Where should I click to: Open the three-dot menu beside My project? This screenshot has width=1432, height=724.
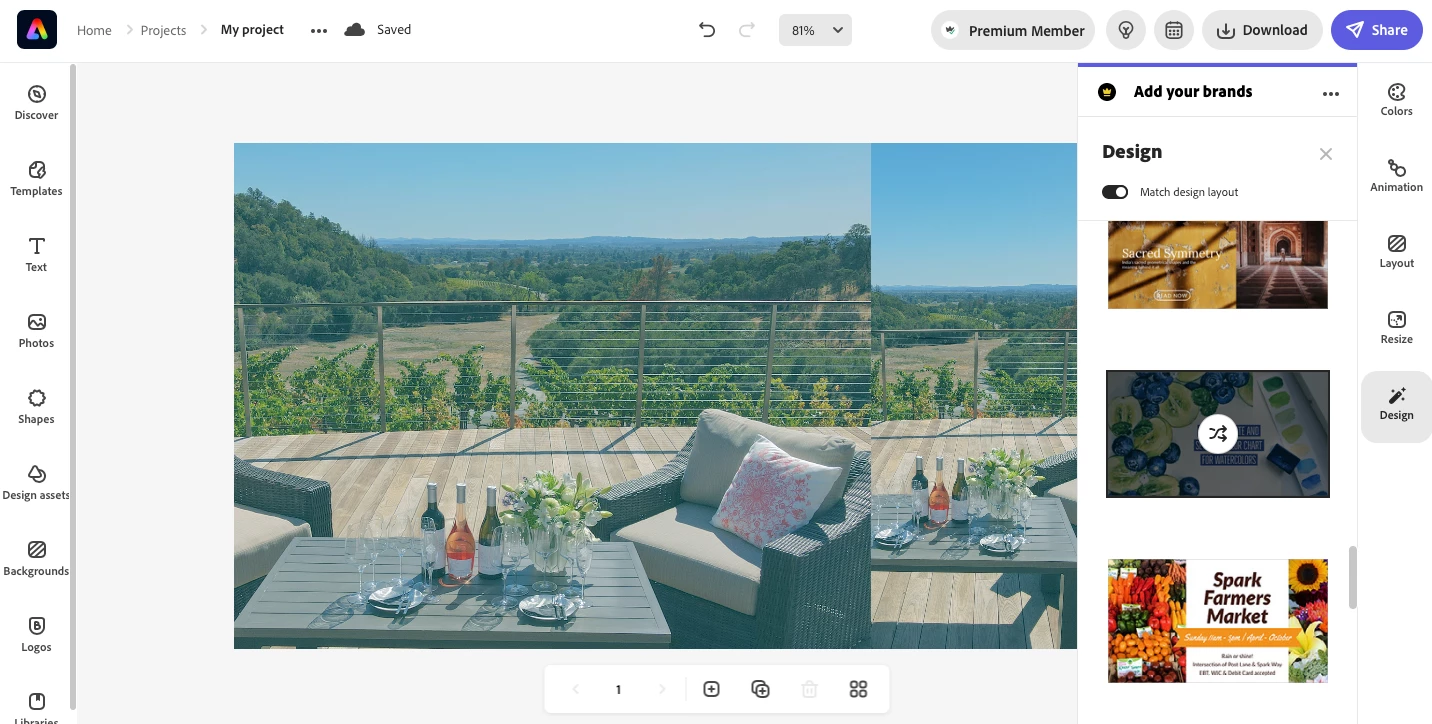coord(319,30)
